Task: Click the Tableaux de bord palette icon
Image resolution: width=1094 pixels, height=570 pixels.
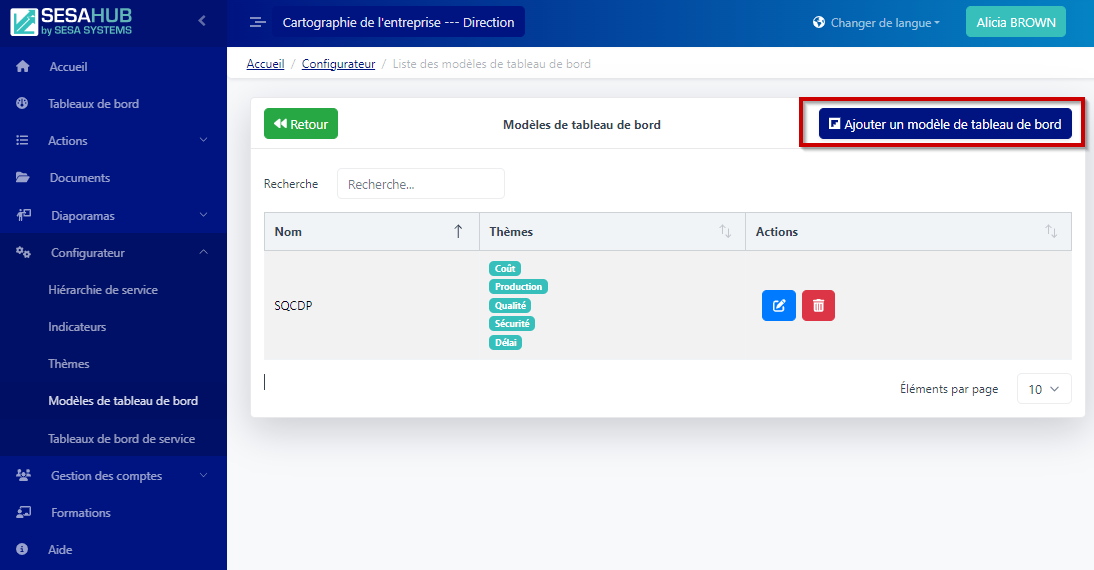Action: coord(22,103)
